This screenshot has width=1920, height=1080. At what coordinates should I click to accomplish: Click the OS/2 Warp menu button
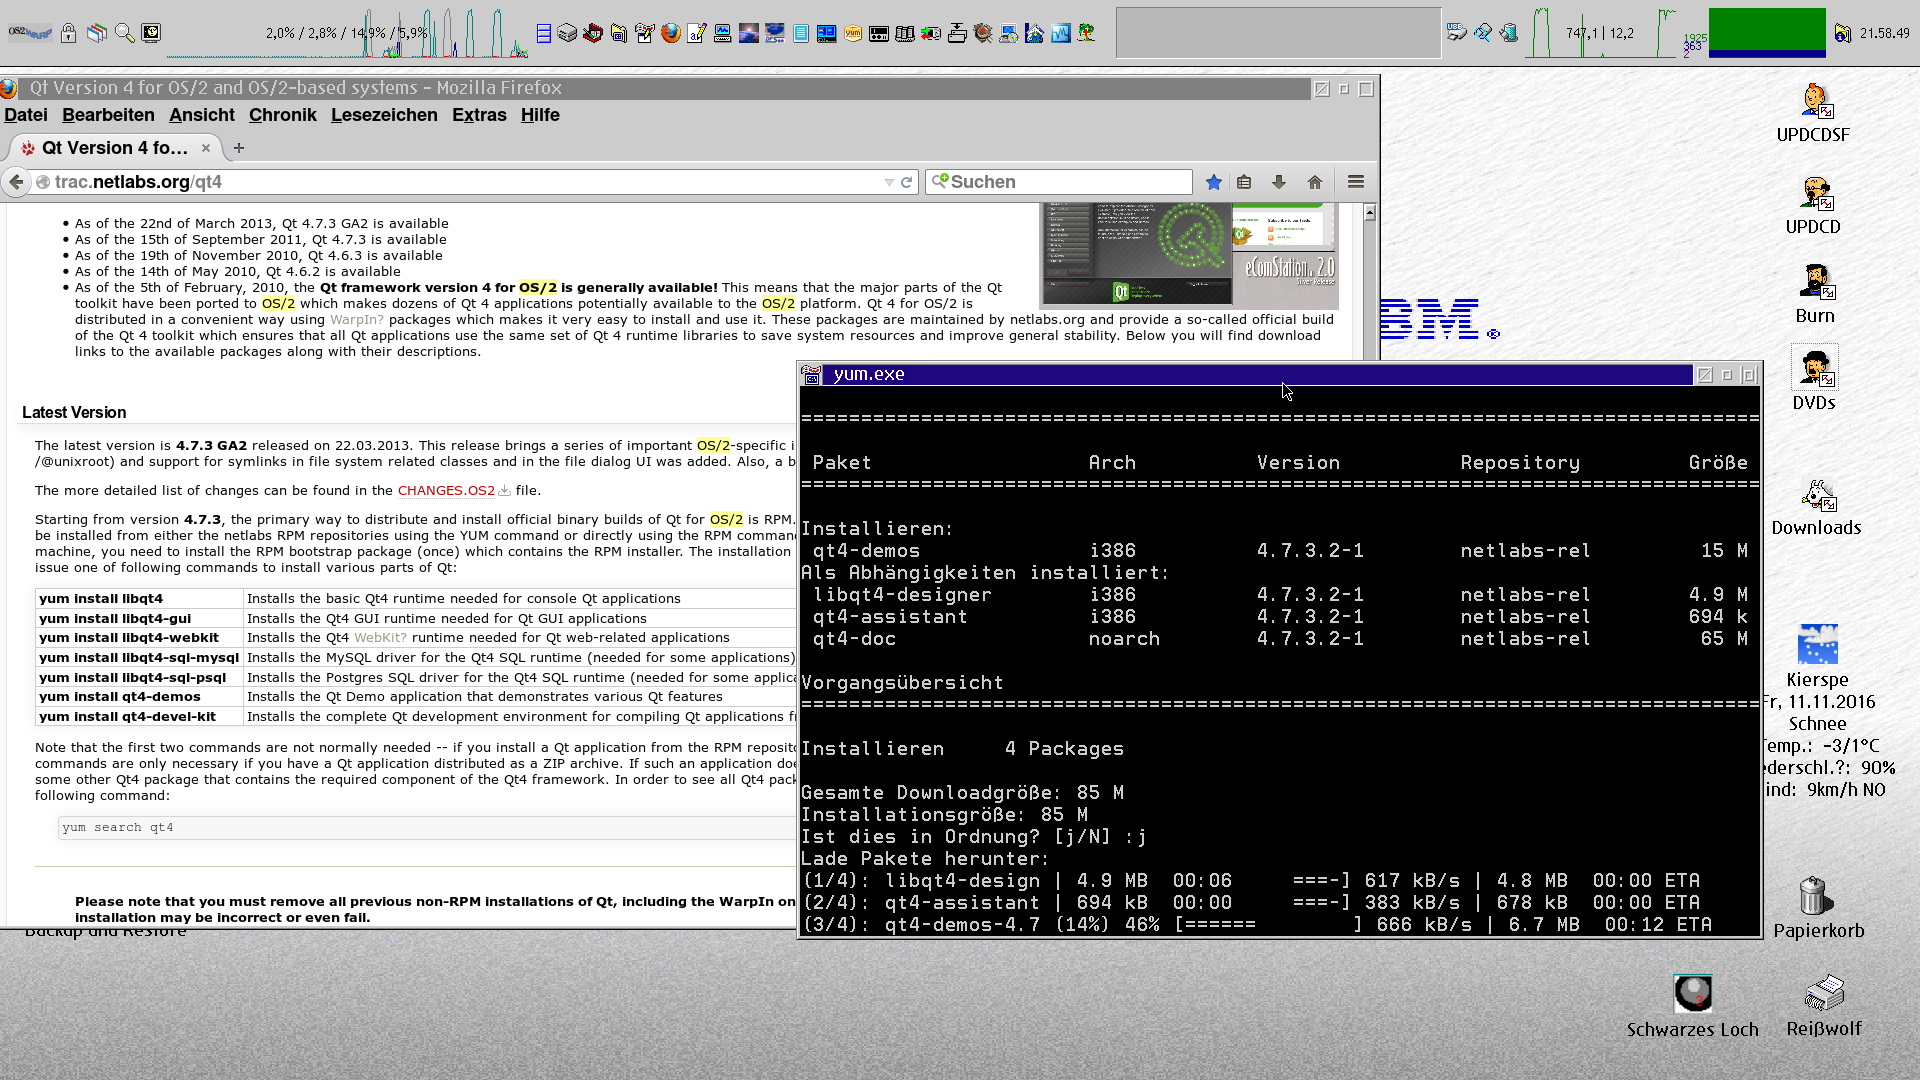click(30, 33)
